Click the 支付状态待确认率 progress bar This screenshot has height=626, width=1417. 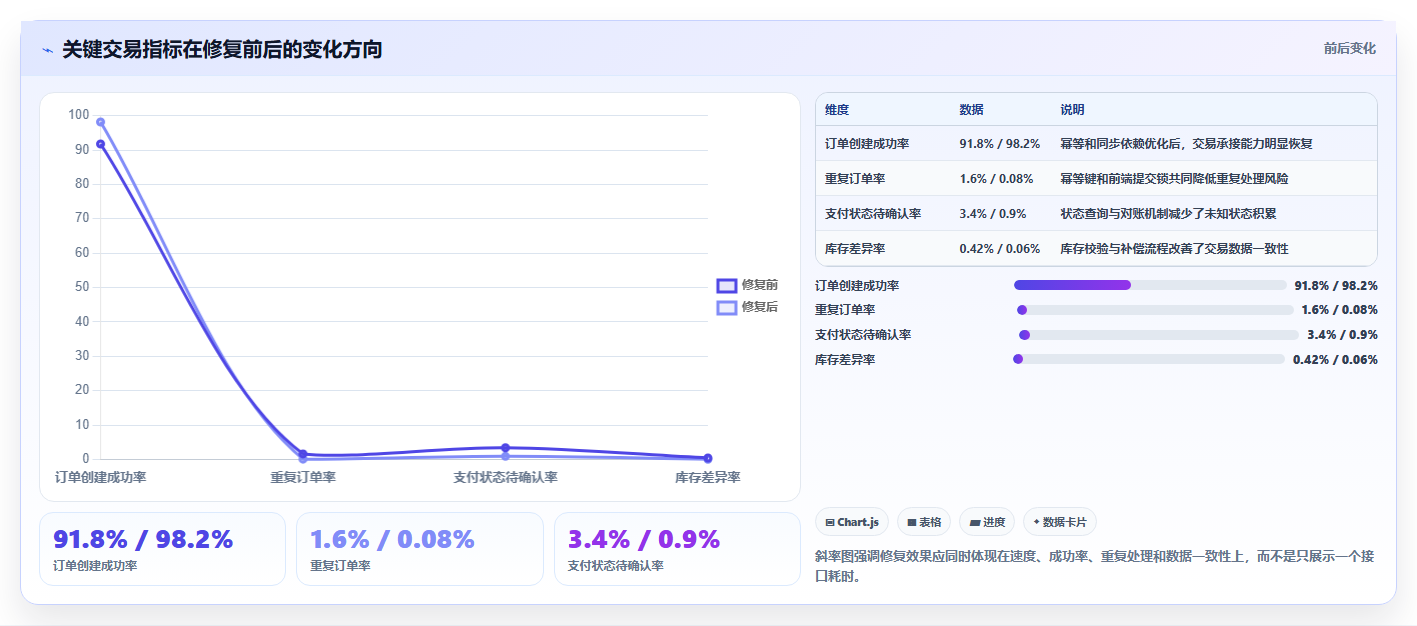tap(1159, 335)
